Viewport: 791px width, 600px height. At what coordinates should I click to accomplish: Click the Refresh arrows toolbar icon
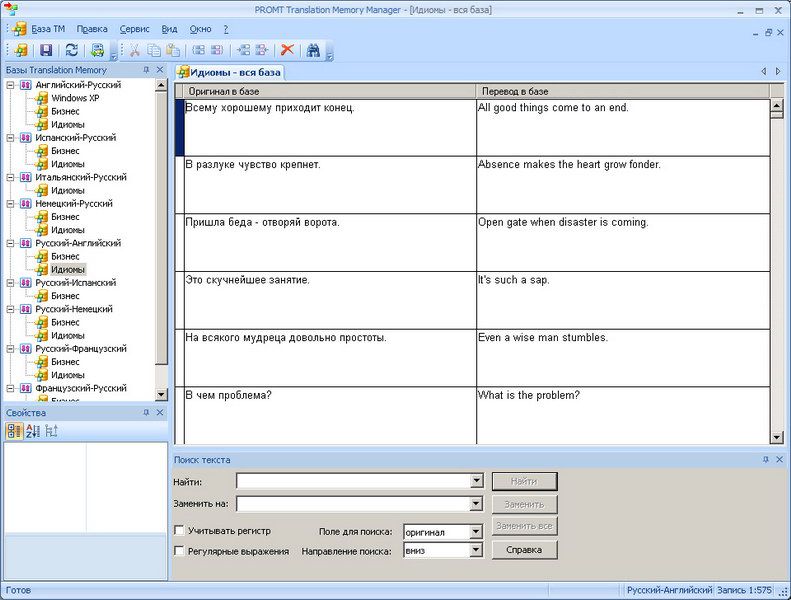tap(71, 49)
